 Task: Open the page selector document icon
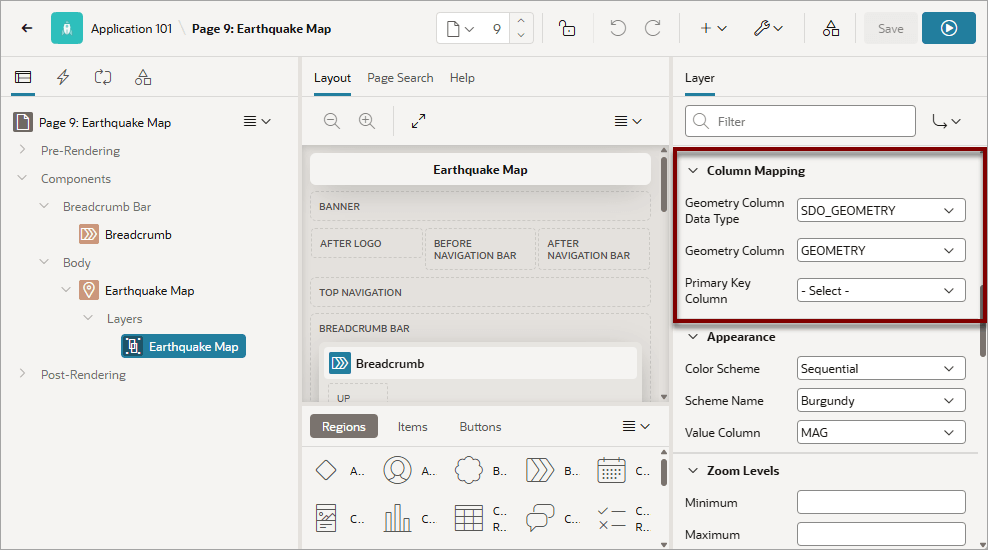(x=460, y=29)
